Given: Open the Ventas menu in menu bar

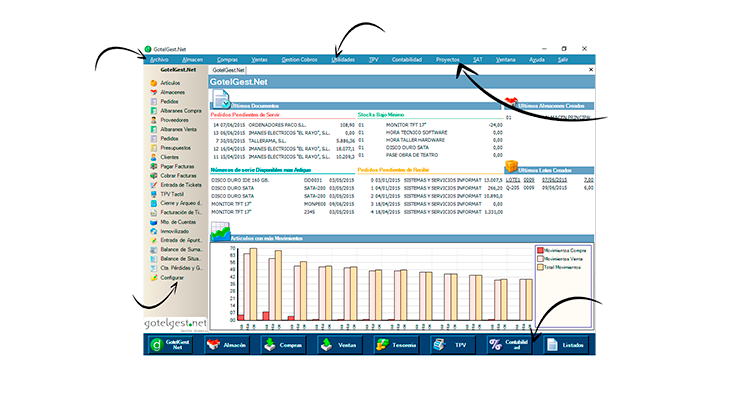Looking at the screenshot, I should pyautogui.click(x=259, y=60).
